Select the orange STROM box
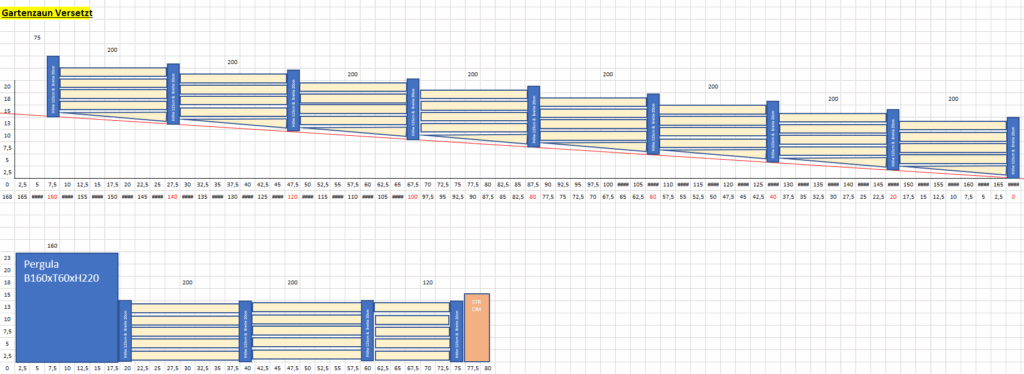 pos(477,327)
